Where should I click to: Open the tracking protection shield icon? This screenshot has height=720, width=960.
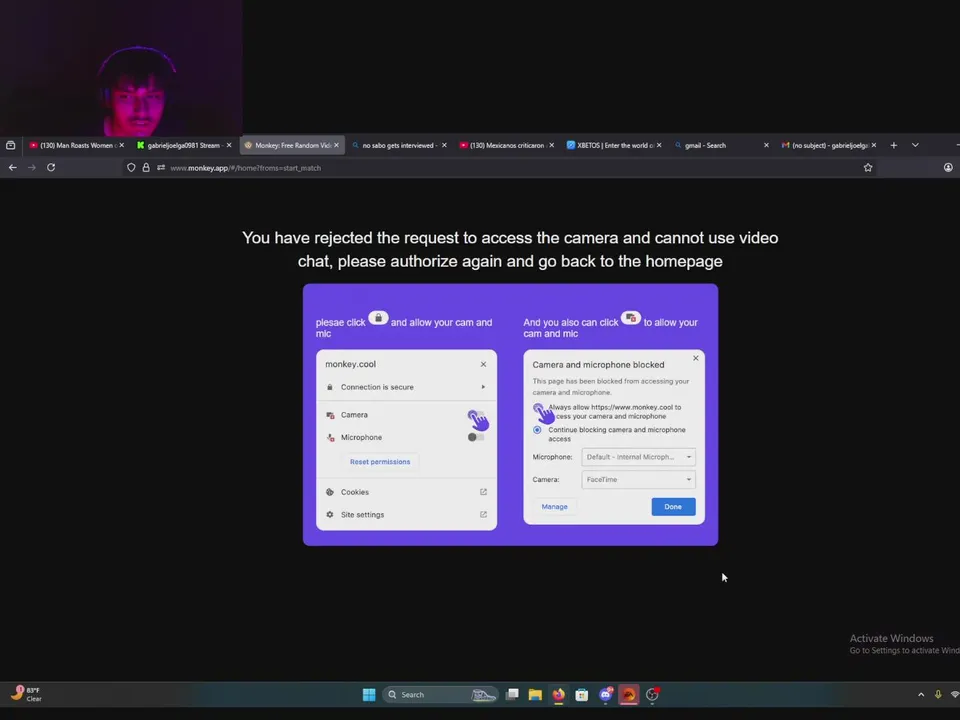(131, 168)
